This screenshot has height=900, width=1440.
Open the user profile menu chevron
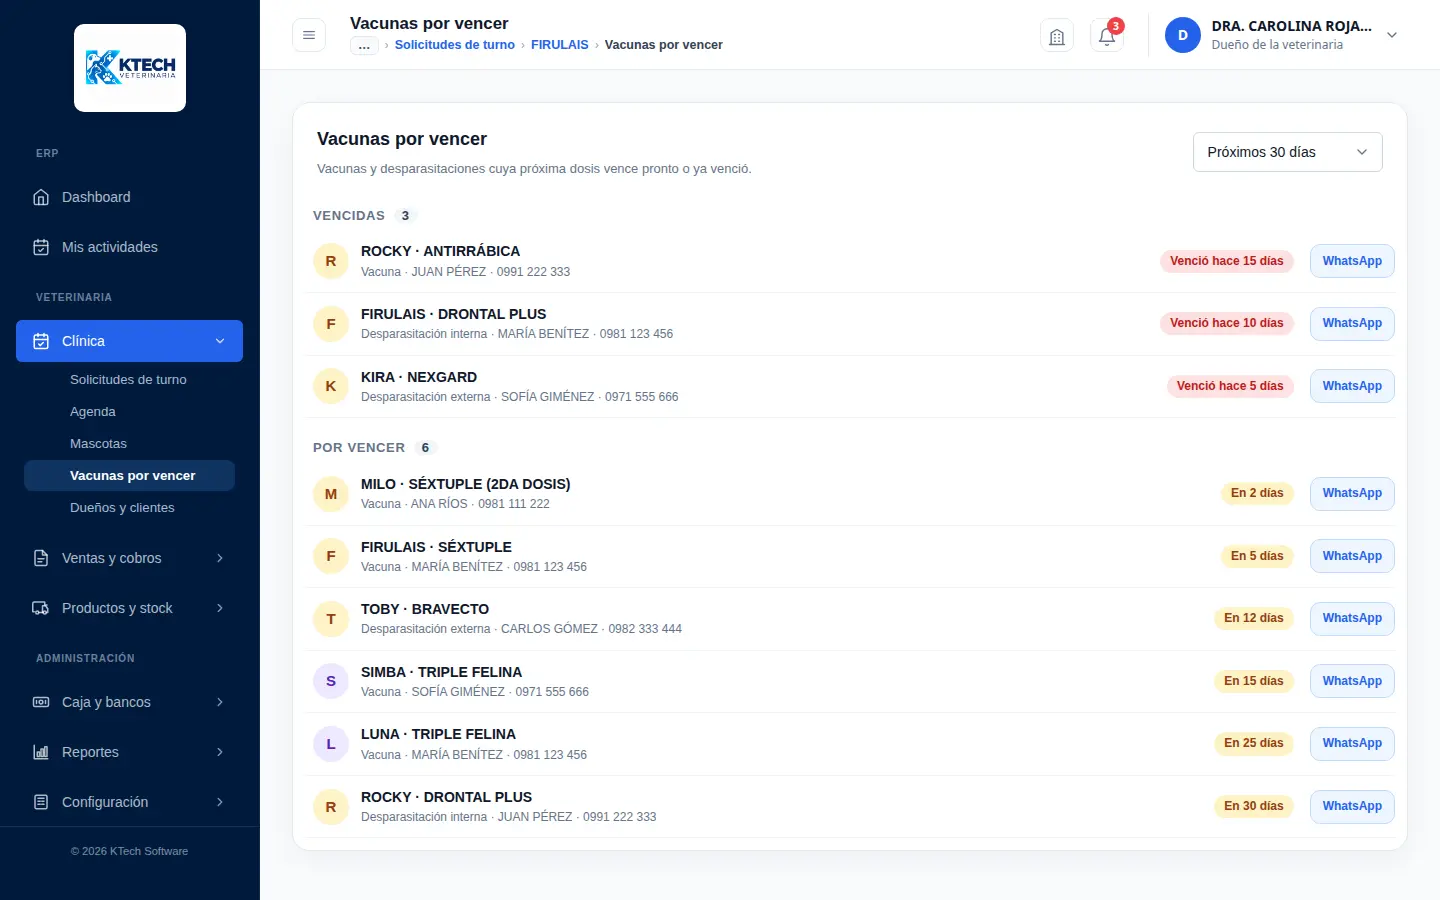click(1392, 35)
